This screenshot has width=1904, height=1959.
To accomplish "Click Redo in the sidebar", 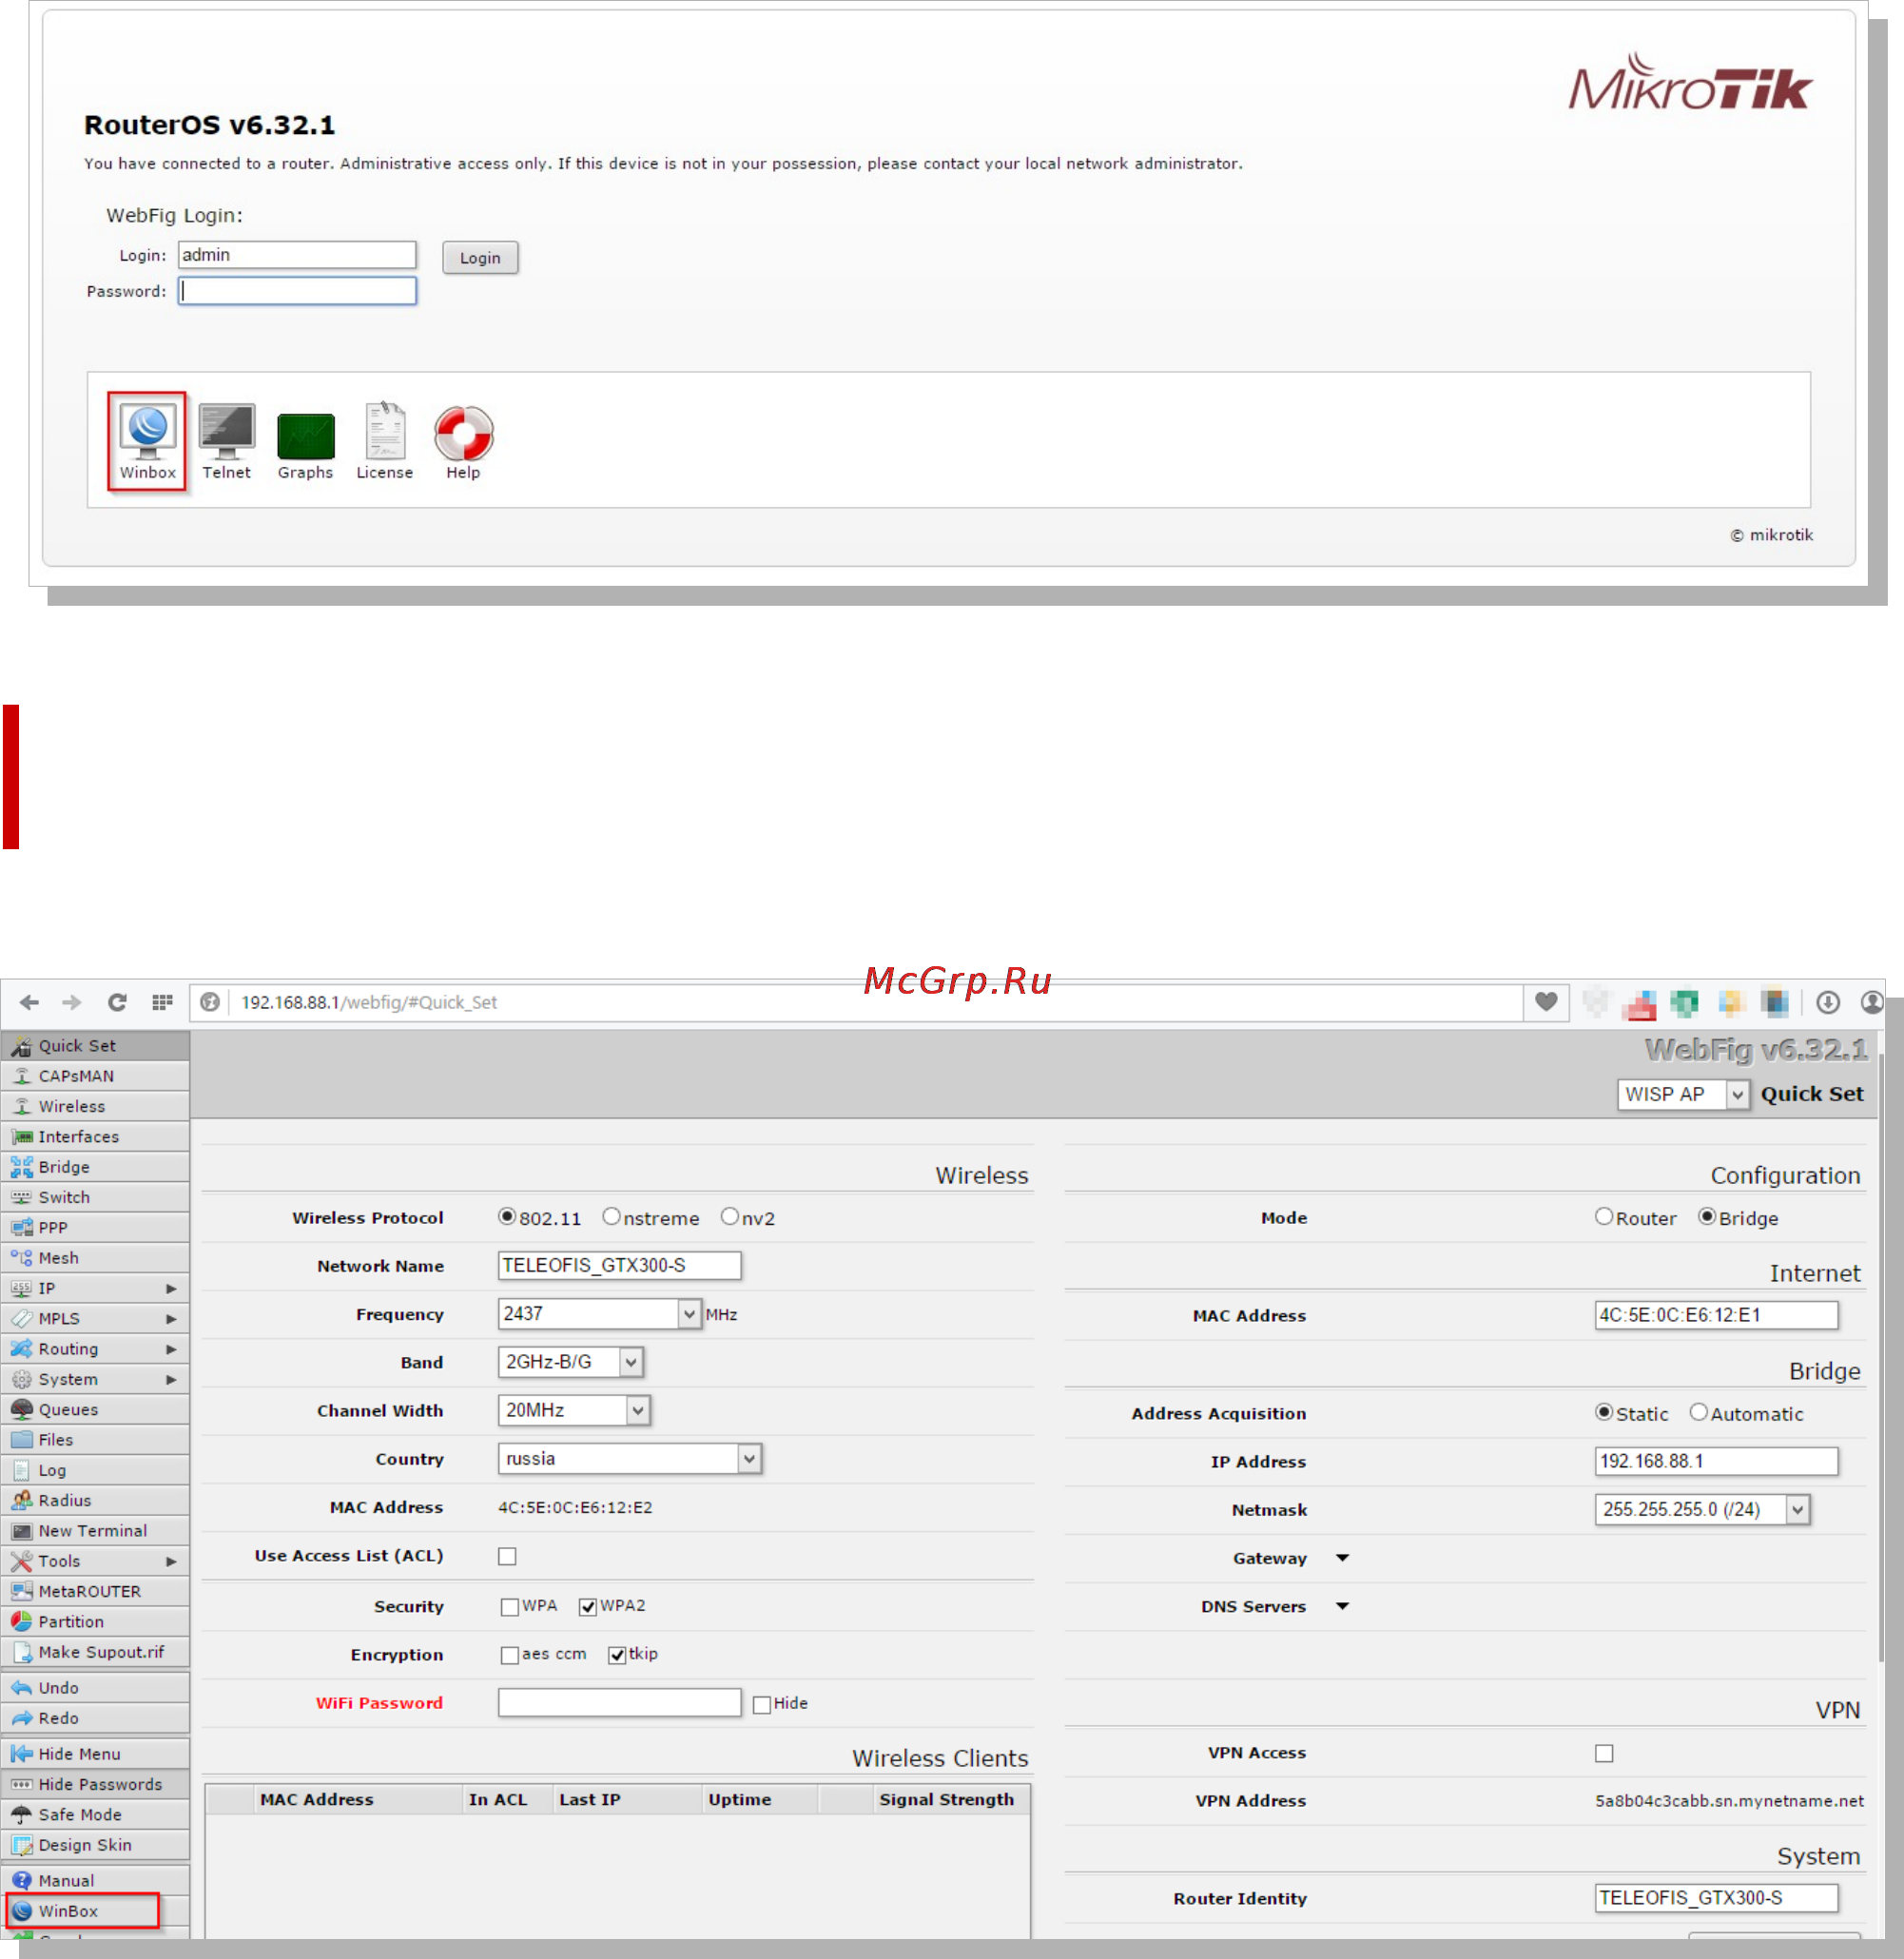I will [95, 1718].
